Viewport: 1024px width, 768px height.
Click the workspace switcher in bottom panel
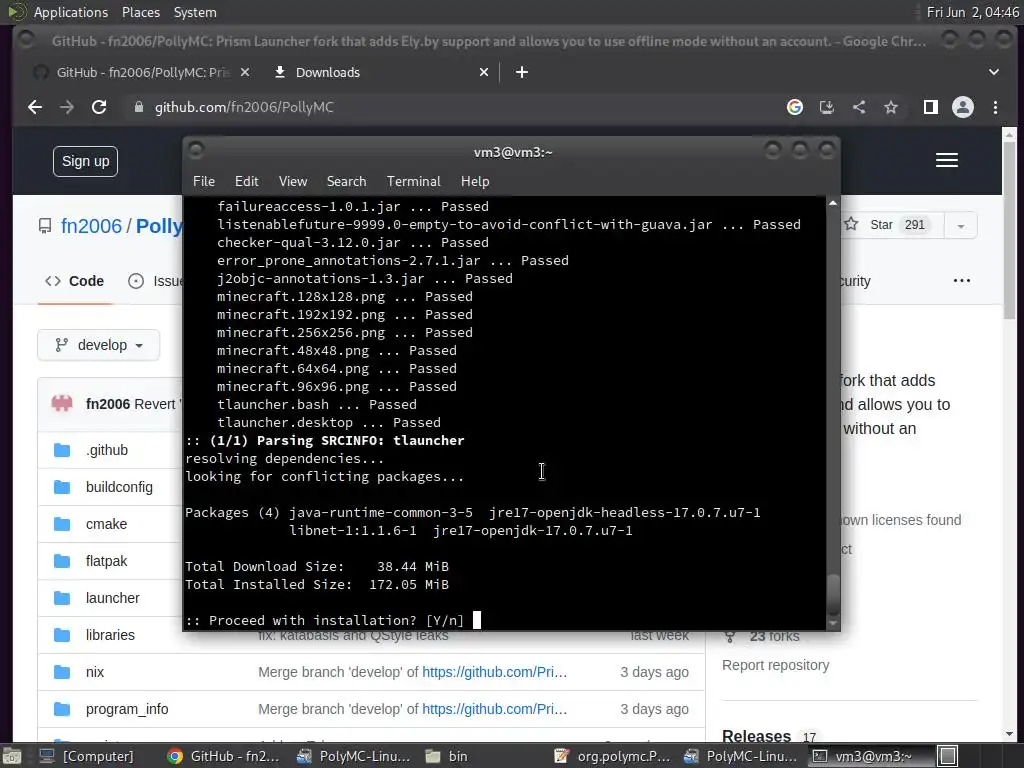tap(948, 756)
